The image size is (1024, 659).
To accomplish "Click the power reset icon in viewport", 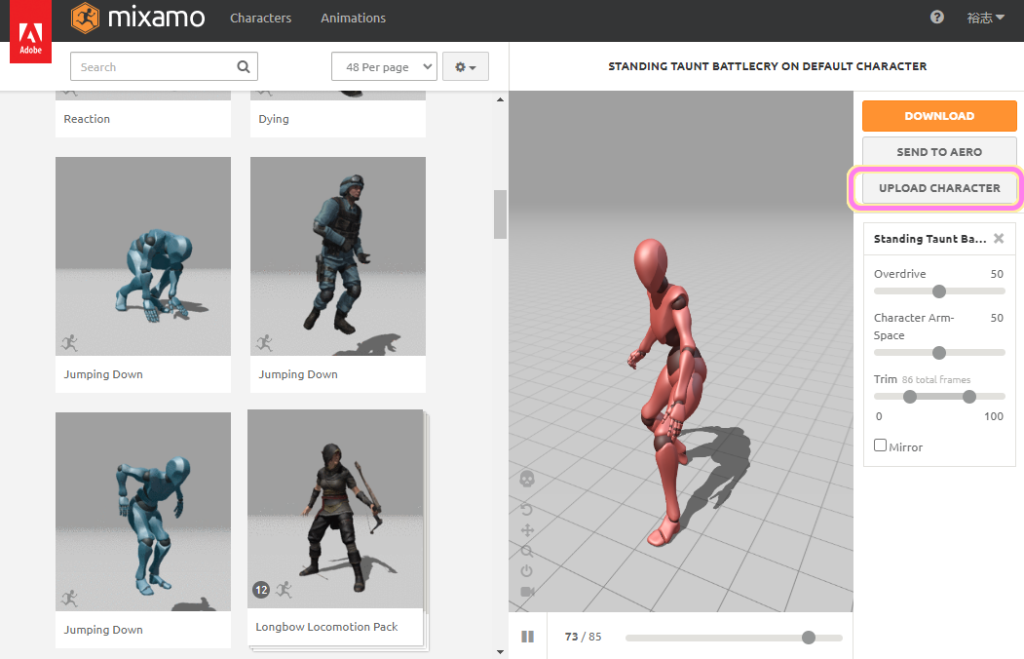I will (x=527, y=571).
